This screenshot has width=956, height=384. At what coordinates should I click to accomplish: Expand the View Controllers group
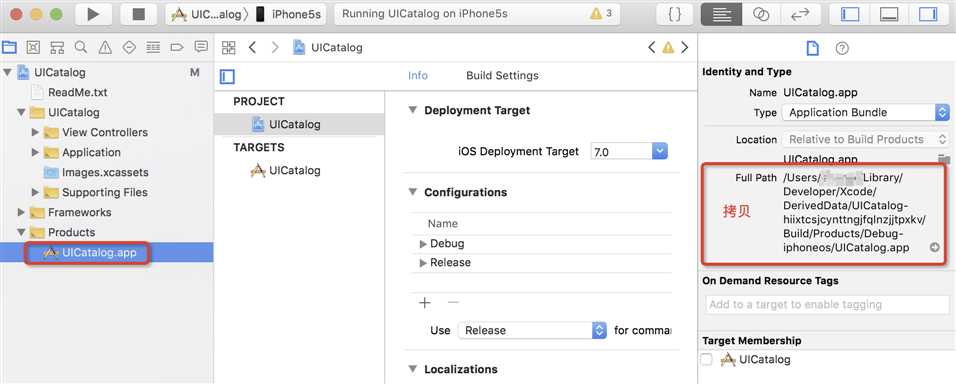pos(35,132)
